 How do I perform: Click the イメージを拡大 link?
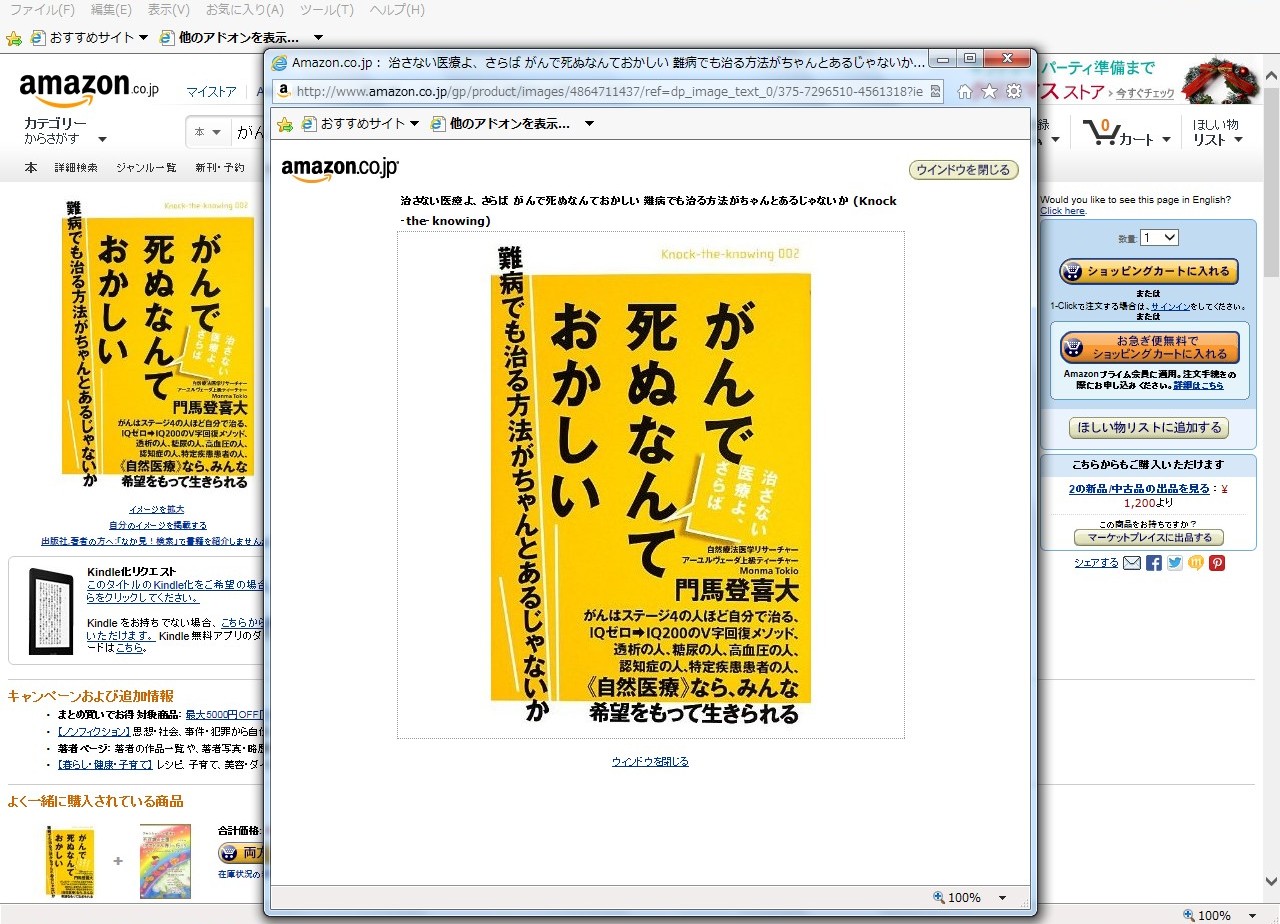pyautogui.click(x=156, y=509)
